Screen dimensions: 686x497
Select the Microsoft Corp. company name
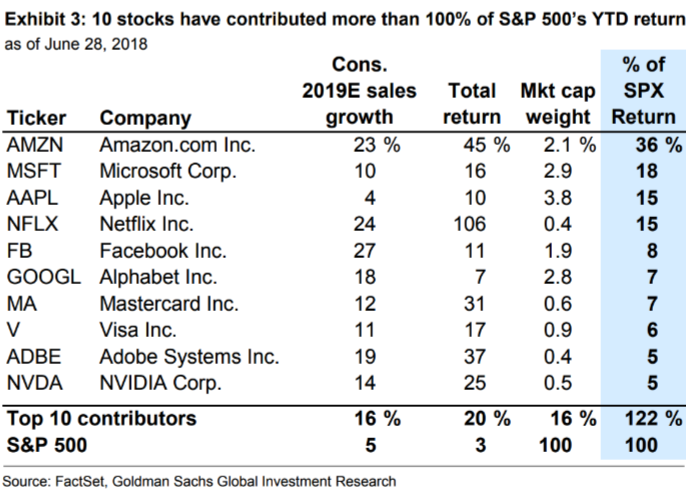tap(168, 171)
